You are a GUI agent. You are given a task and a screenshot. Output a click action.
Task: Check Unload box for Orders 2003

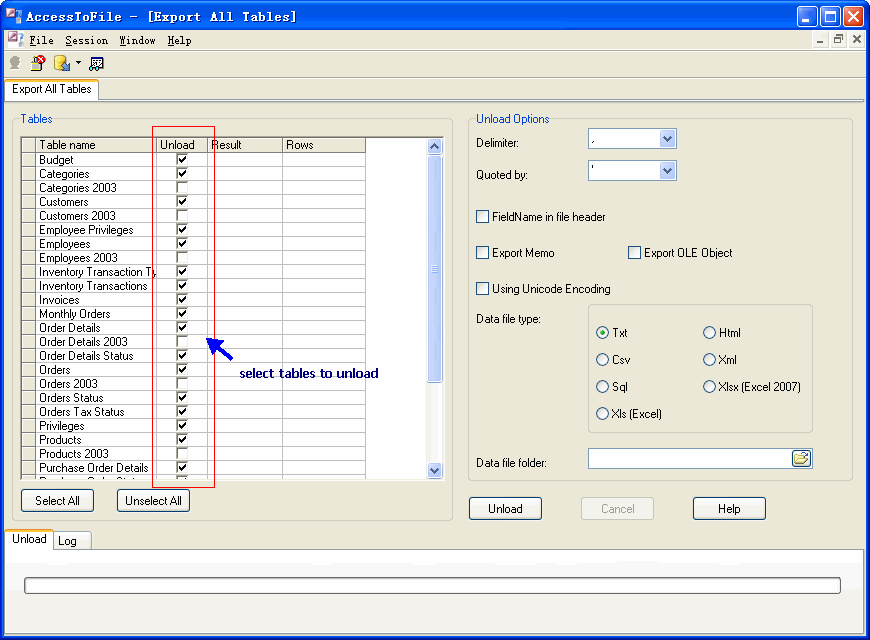pyautogui.click(x=182, y=383)
